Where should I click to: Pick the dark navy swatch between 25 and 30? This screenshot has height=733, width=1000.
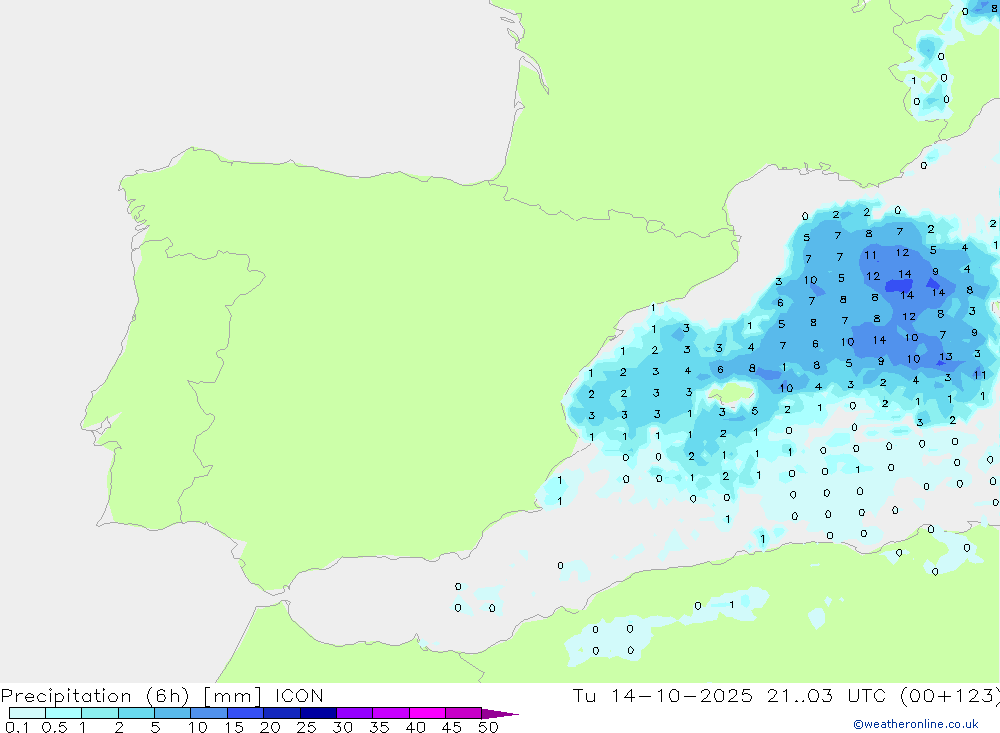[x=318, y=713]
